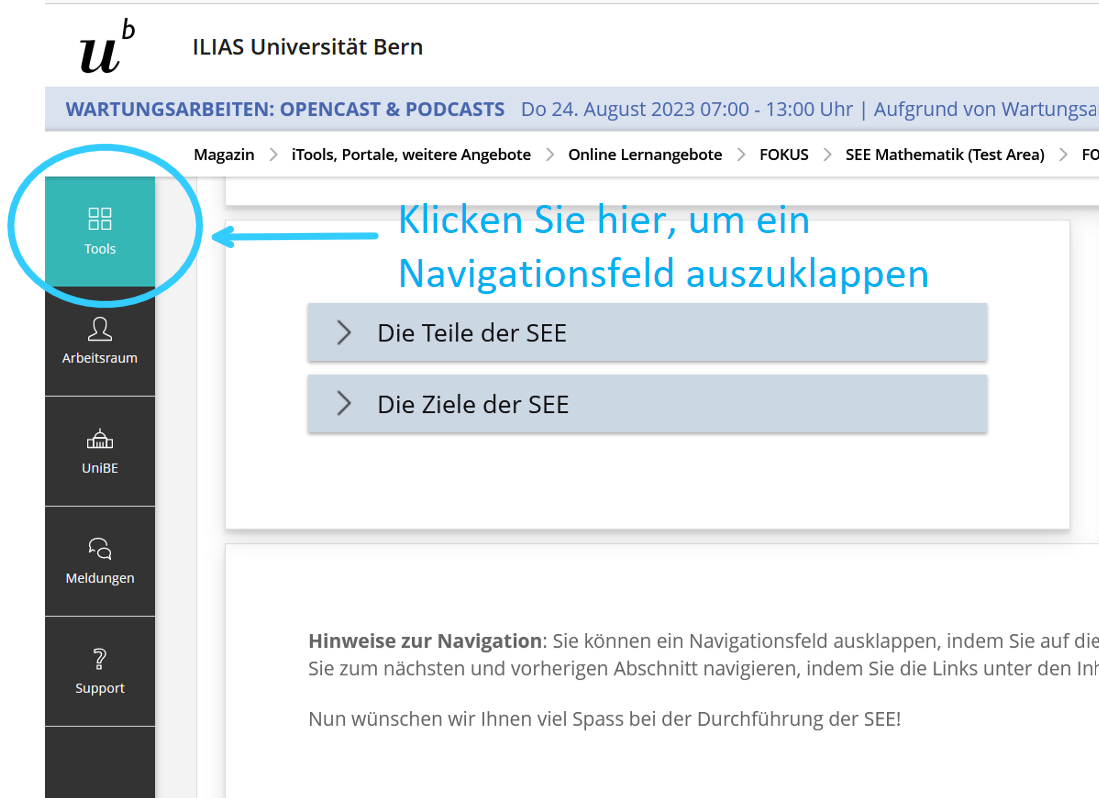The image size is (1099, 798).
Task: Expand the Die Teile der SEE section
Action: coord(472,333)
